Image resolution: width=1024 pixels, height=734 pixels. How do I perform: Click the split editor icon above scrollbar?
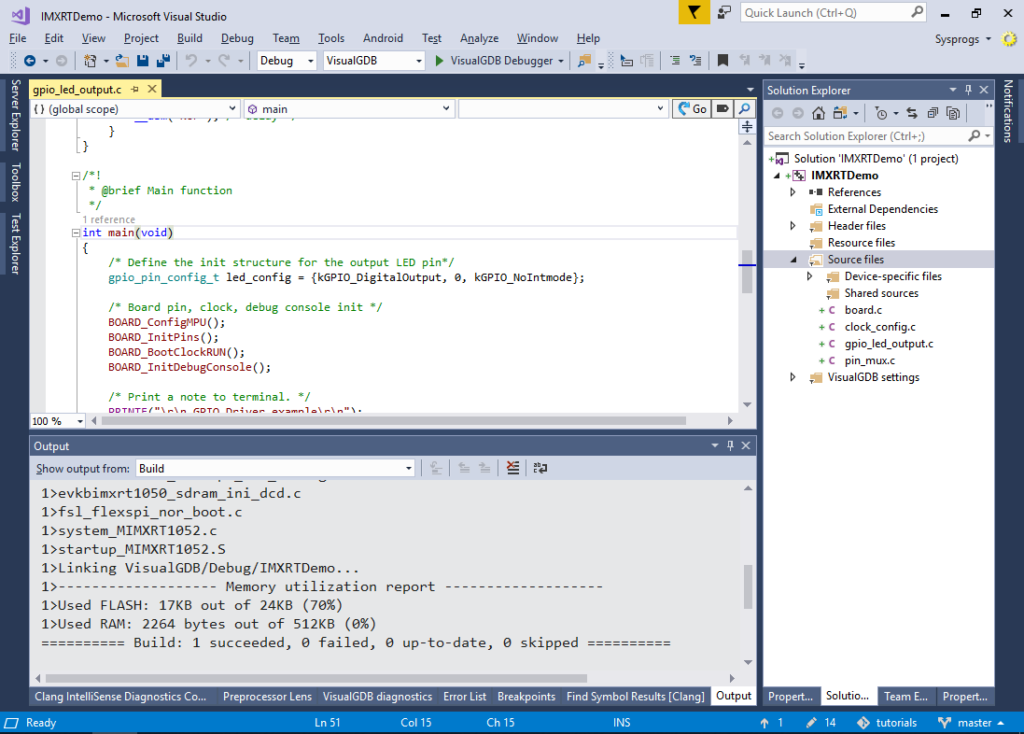(747, 127)
